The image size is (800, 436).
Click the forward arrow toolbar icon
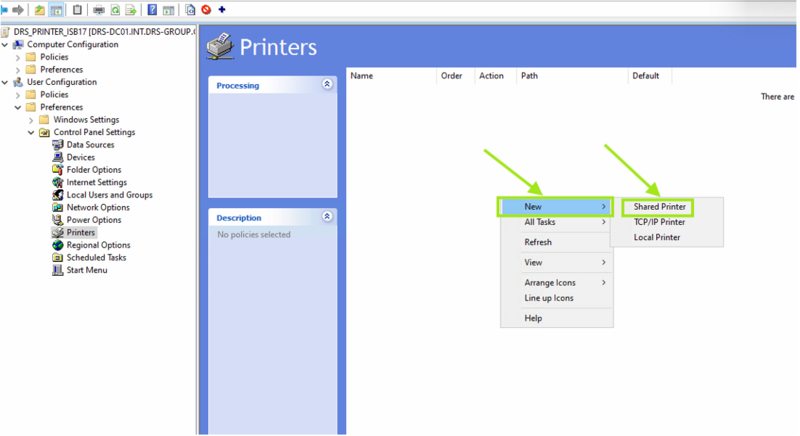(18, 10)
